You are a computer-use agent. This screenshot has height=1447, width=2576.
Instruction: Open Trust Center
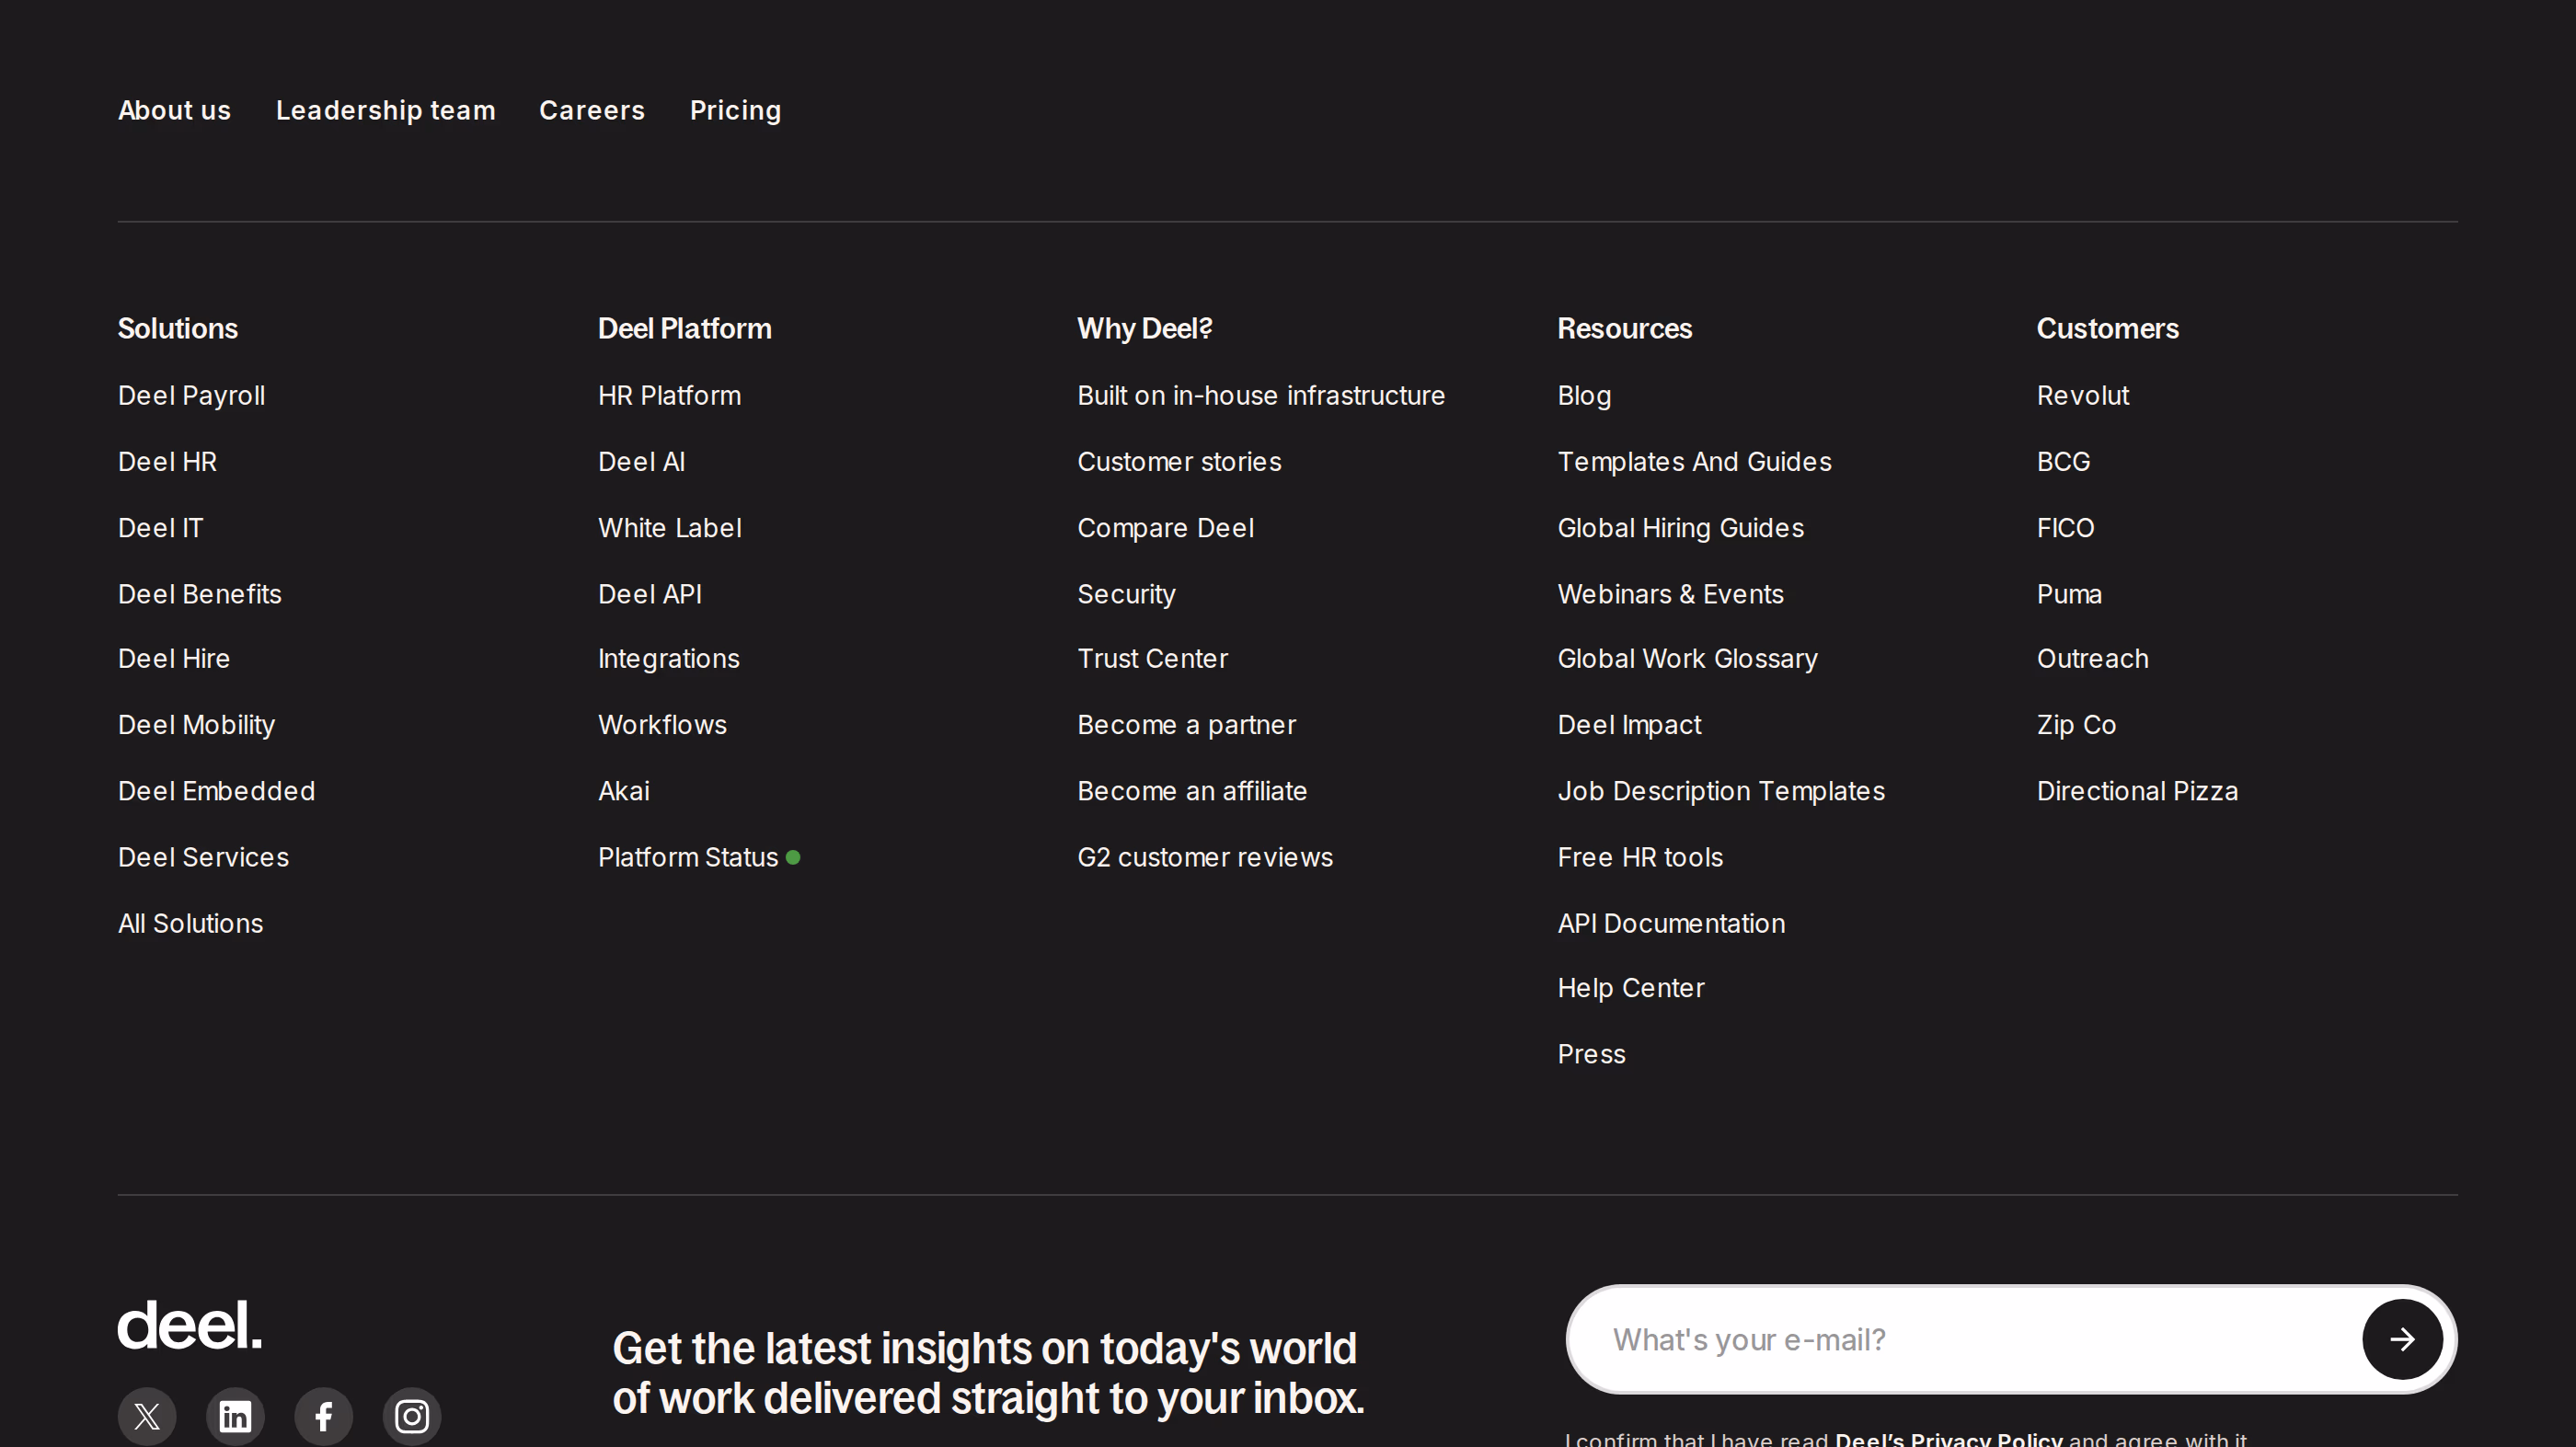pos(1152,659)
